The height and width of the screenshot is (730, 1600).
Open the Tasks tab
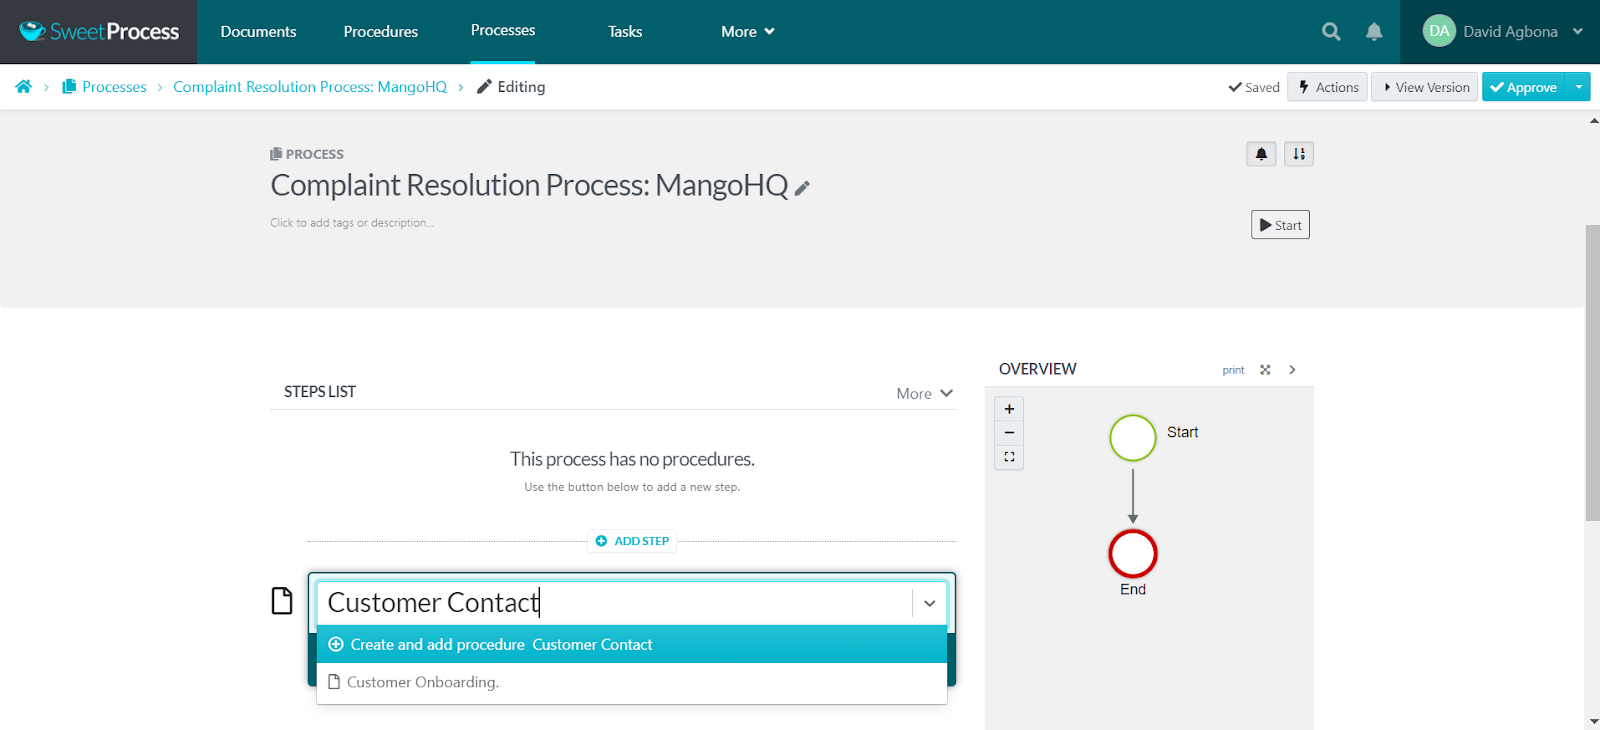pyautogui.click(x=625, y=32)
